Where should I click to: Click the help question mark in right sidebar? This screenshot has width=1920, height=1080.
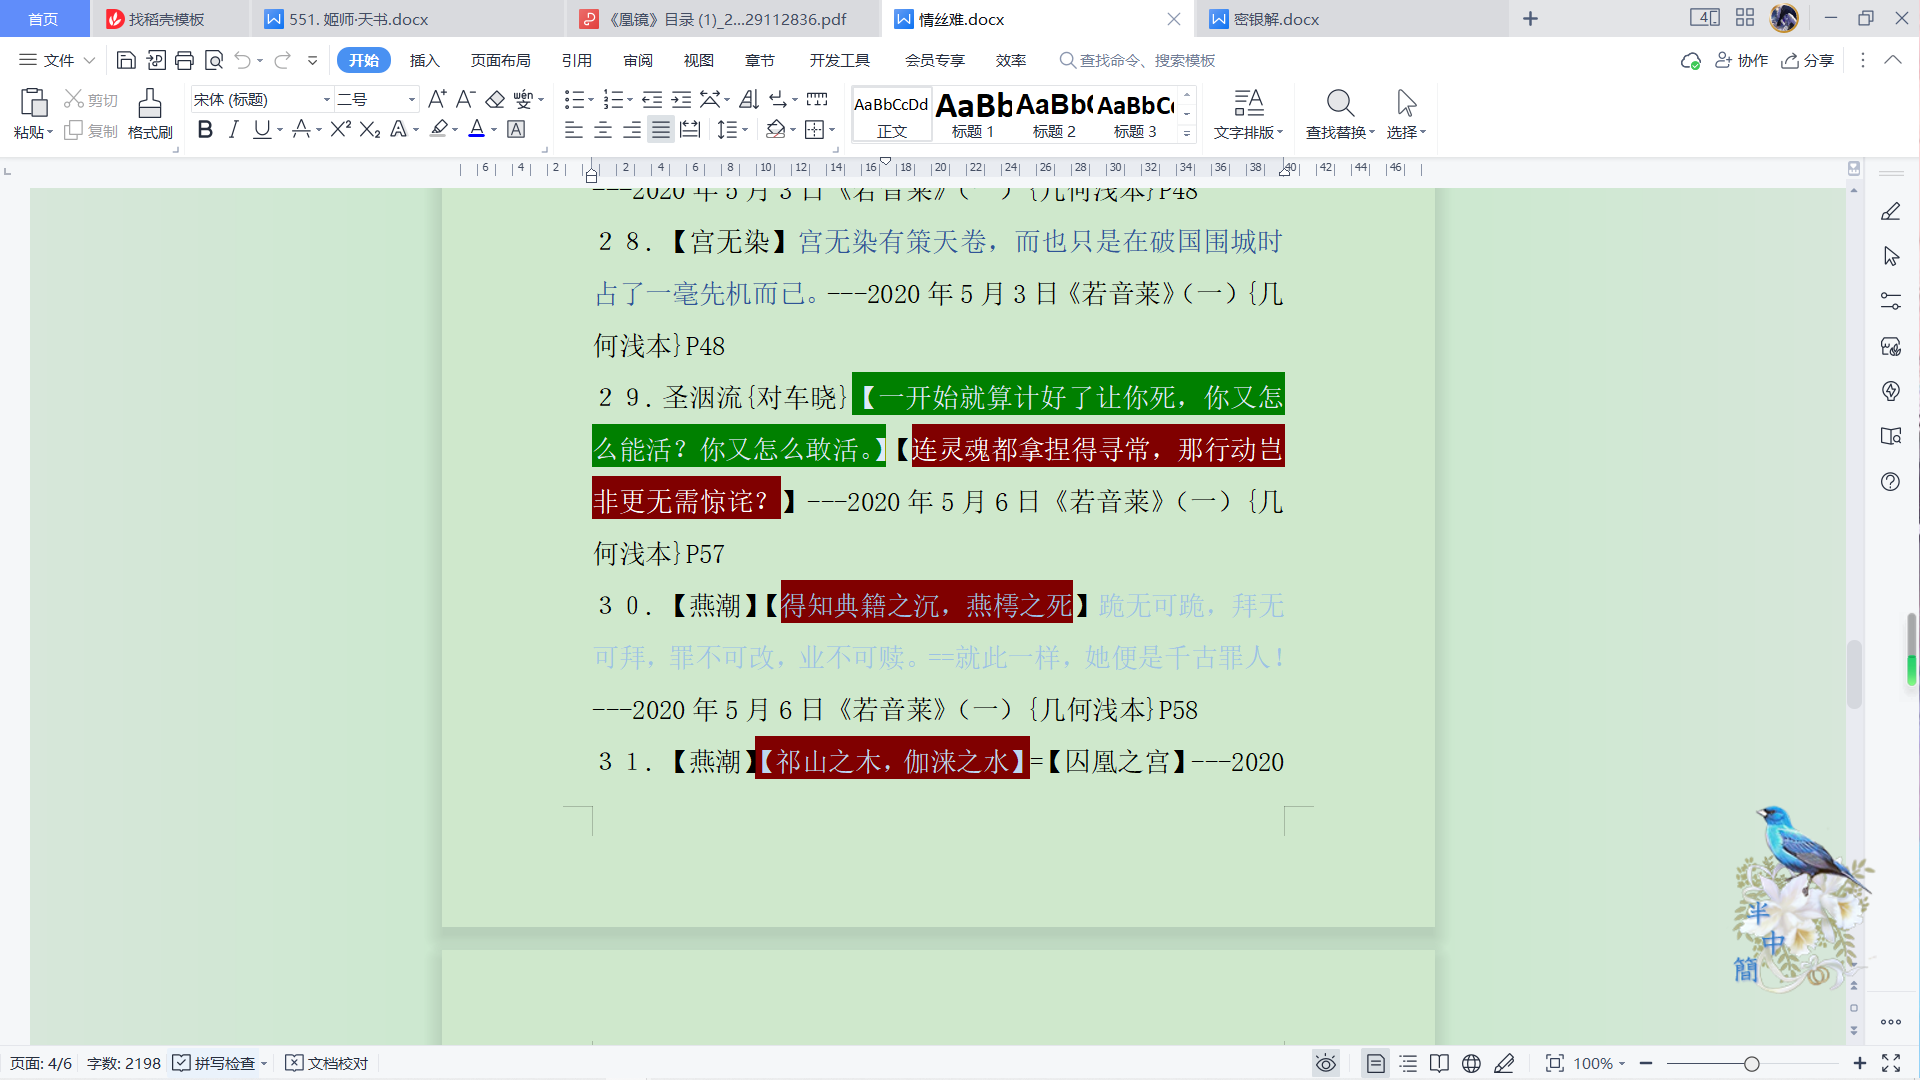[x=1891, y=482]
